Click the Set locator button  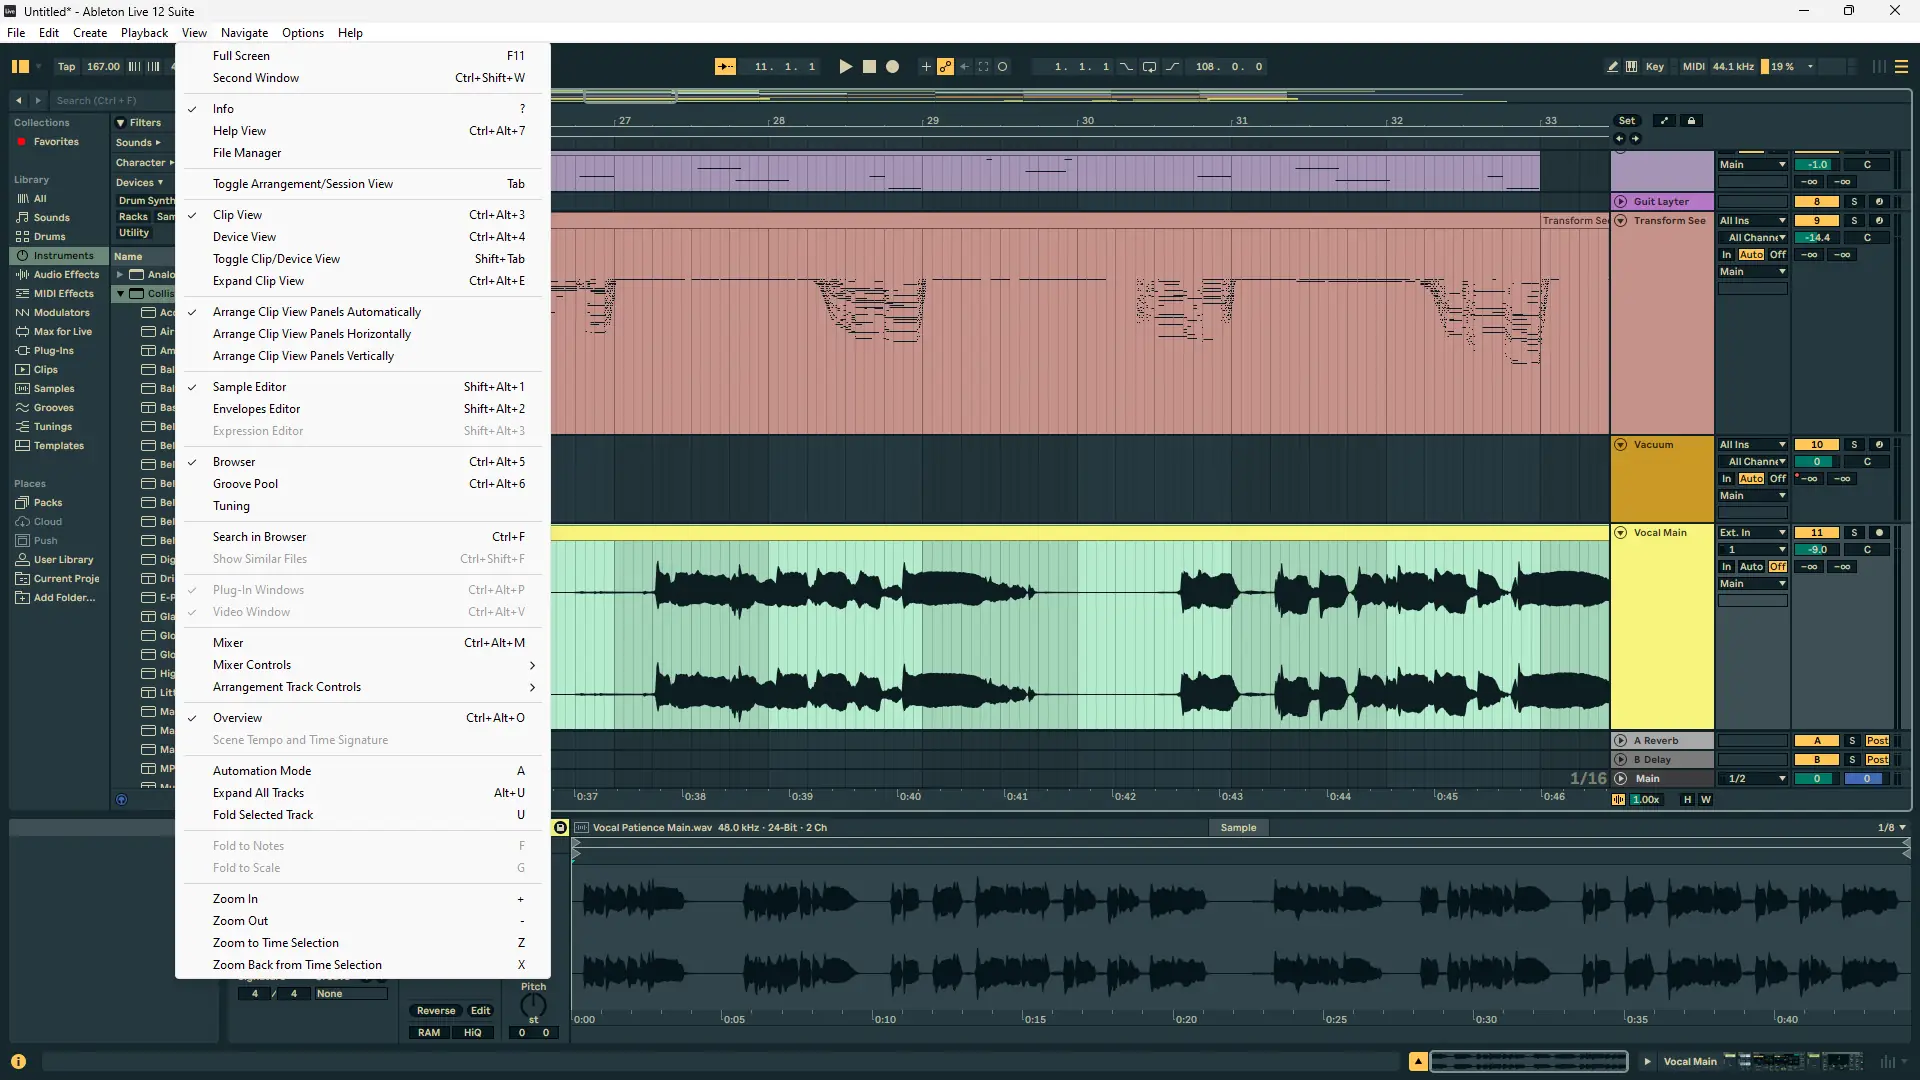pos(1627,121)
